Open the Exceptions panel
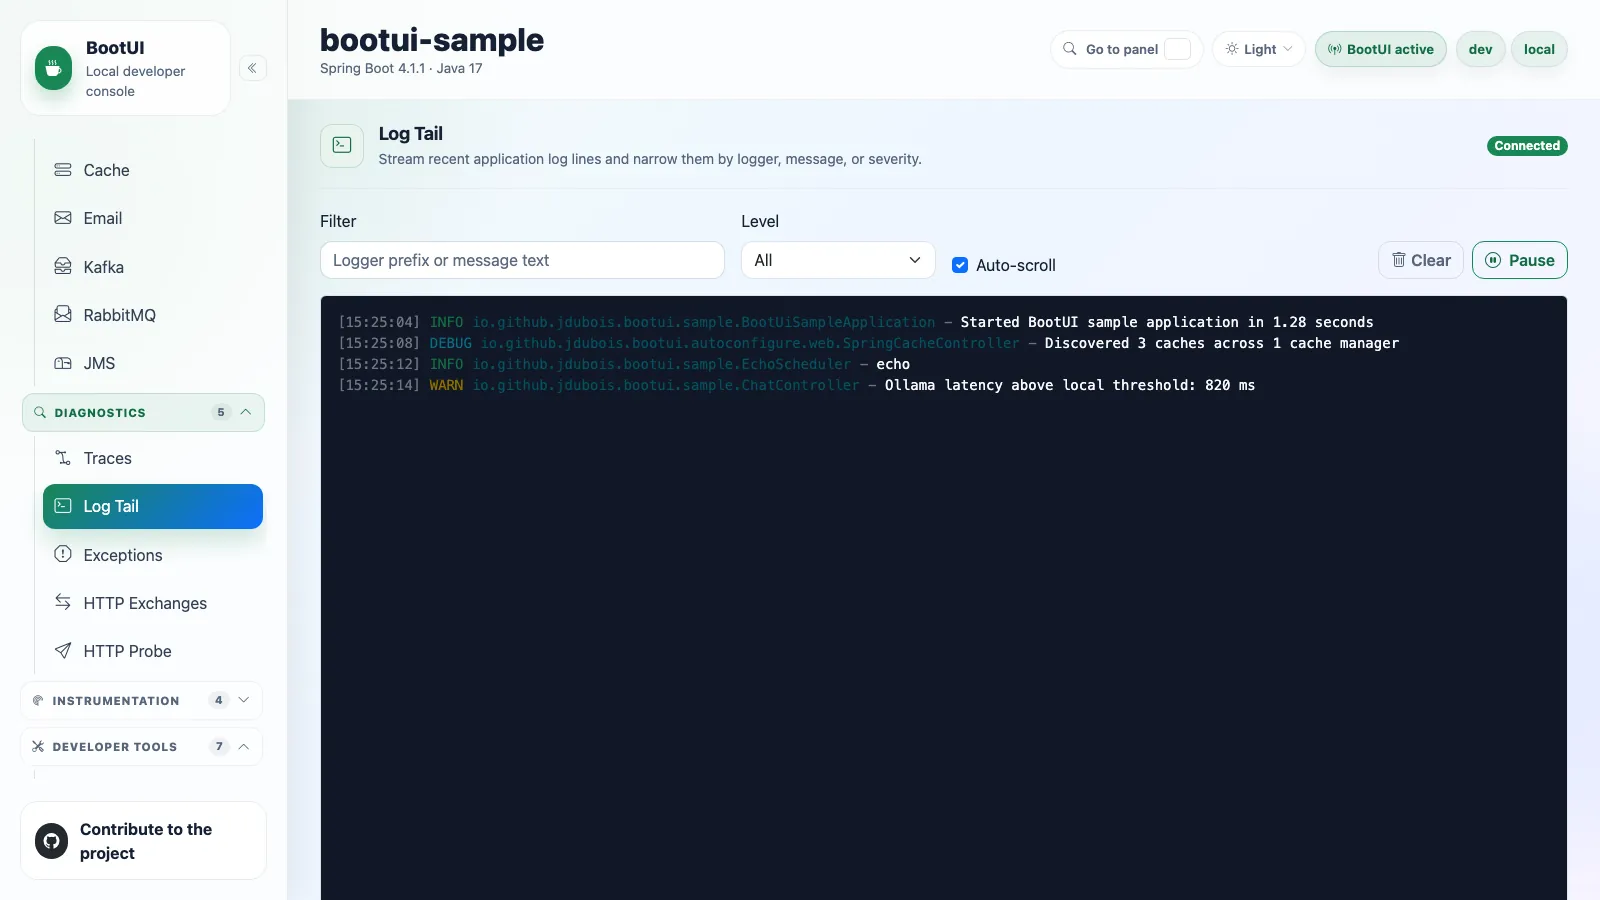This screenshot has width=1600, height=900. tap(152, 555)
